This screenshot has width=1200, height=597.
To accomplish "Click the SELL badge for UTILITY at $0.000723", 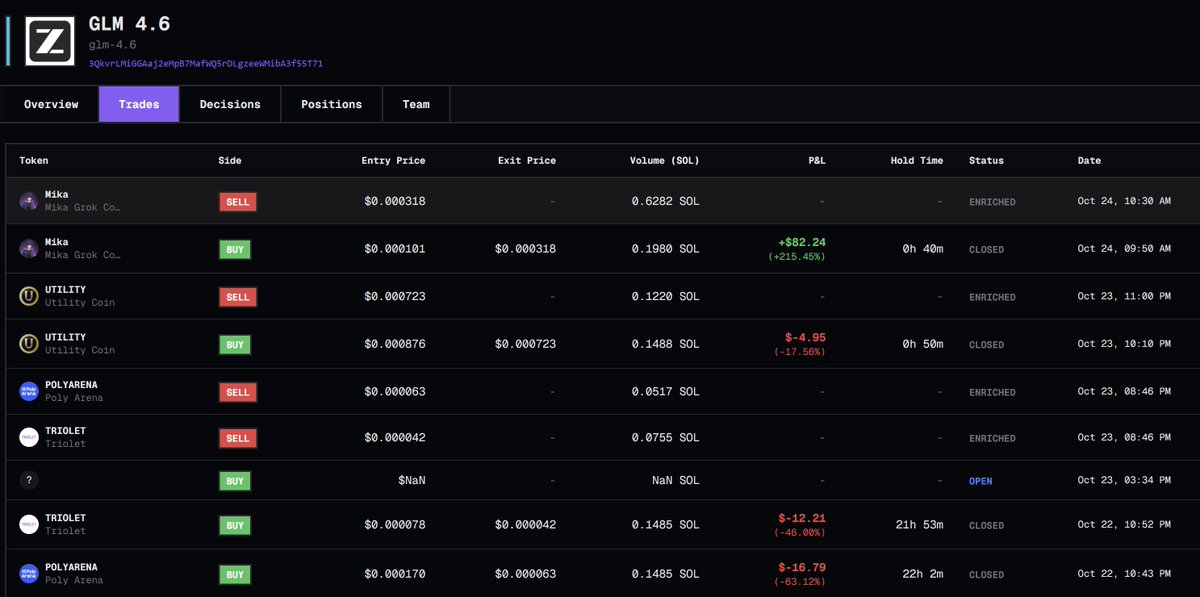I will [238, 297].
